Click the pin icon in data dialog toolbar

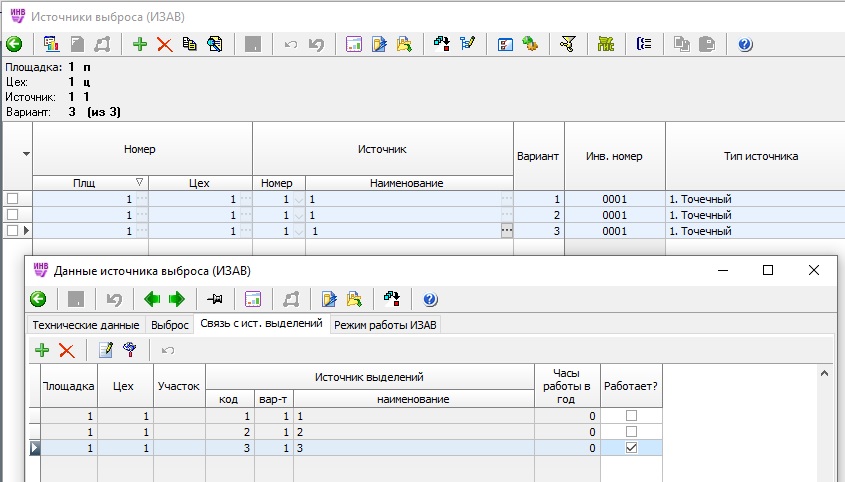[214, 298]
